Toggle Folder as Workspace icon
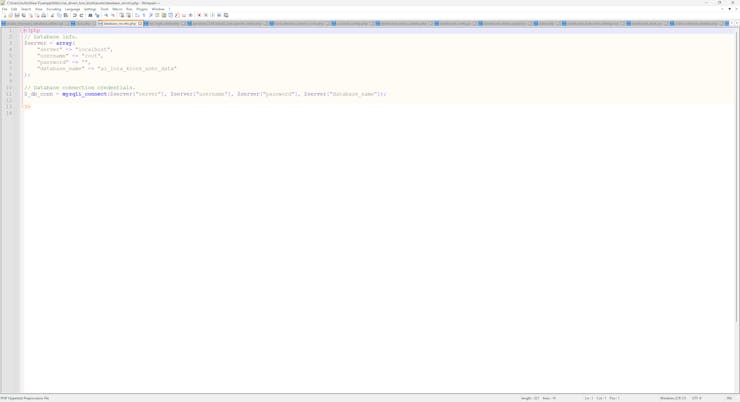This screenshot has height=402, width=740. [x=184, y=15]
